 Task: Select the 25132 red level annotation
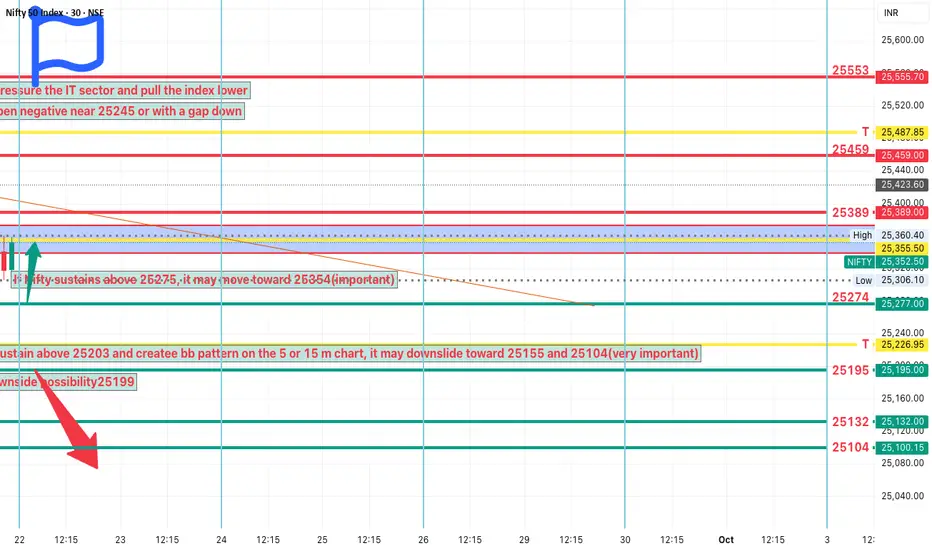click(850, 422)
